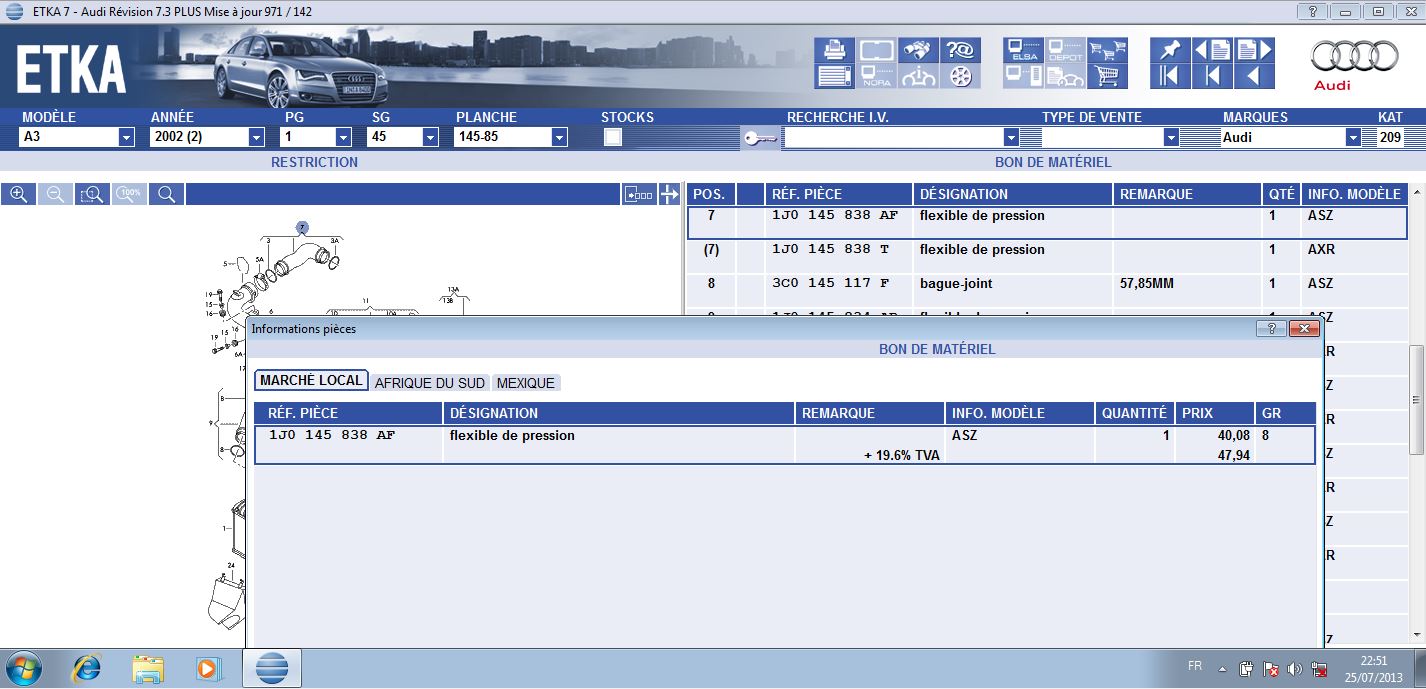Open Internet Explorer from the taskbar
This screenshot has width=1426, height=689.
[x=88, y=668]
